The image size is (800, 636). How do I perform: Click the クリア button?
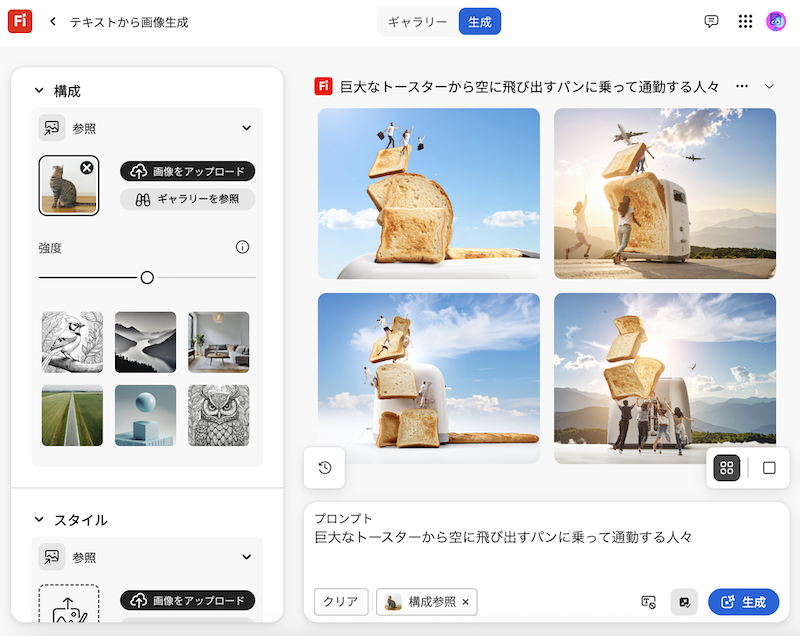point(341,602)
